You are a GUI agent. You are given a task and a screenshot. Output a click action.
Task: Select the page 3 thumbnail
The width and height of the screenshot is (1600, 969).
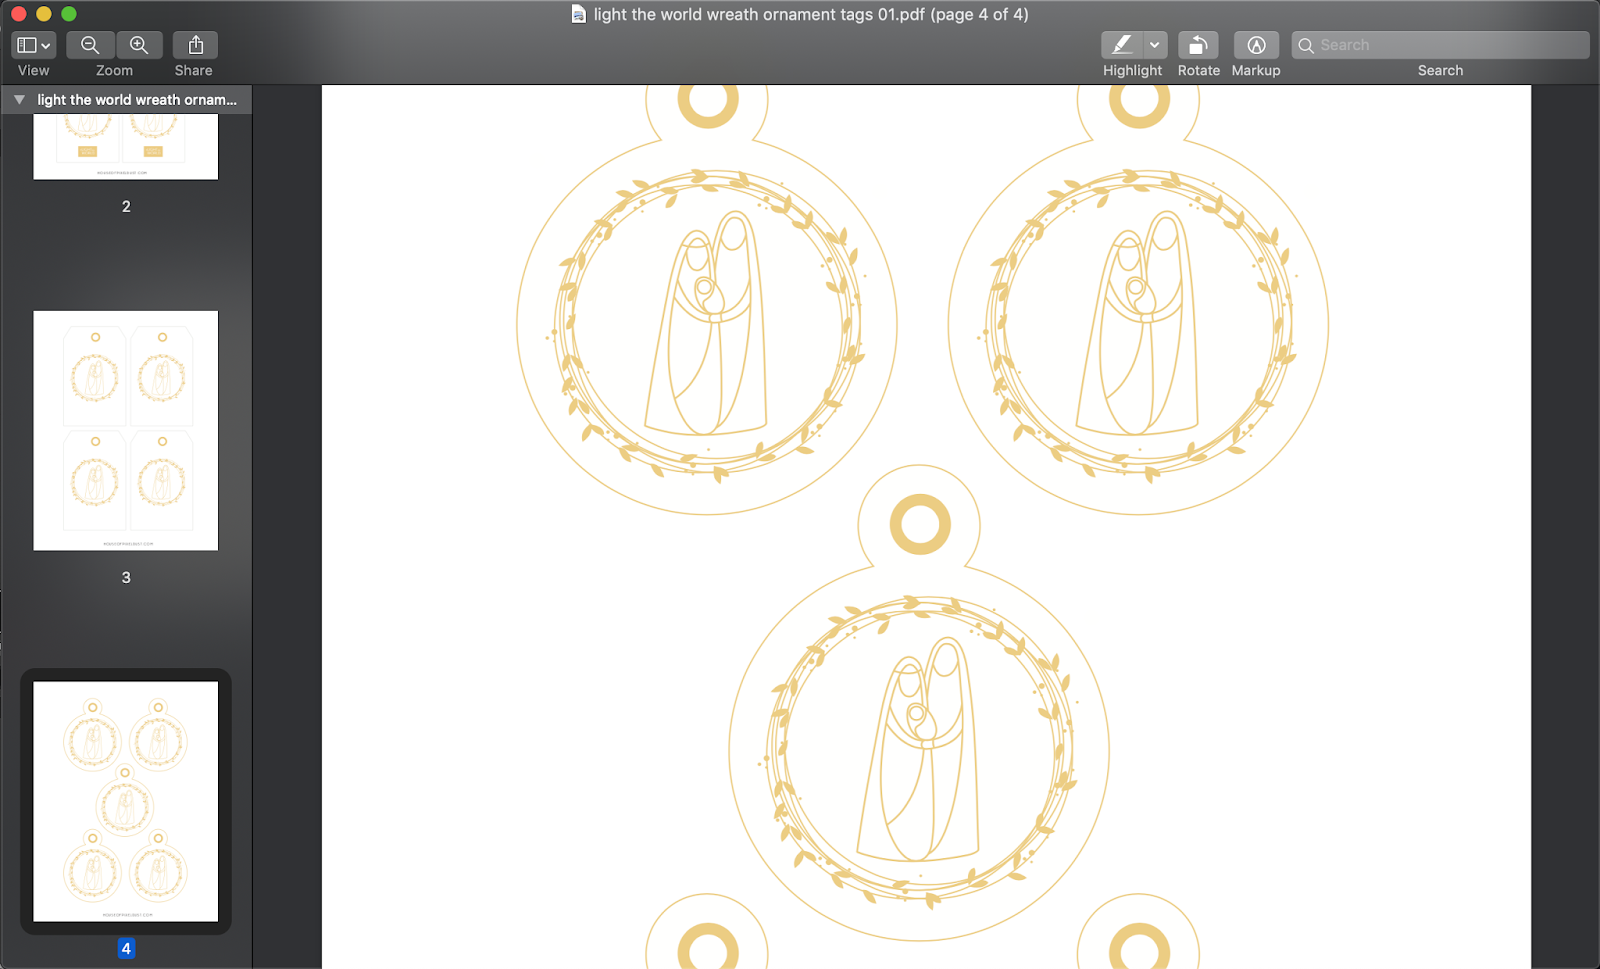[126, 431]
